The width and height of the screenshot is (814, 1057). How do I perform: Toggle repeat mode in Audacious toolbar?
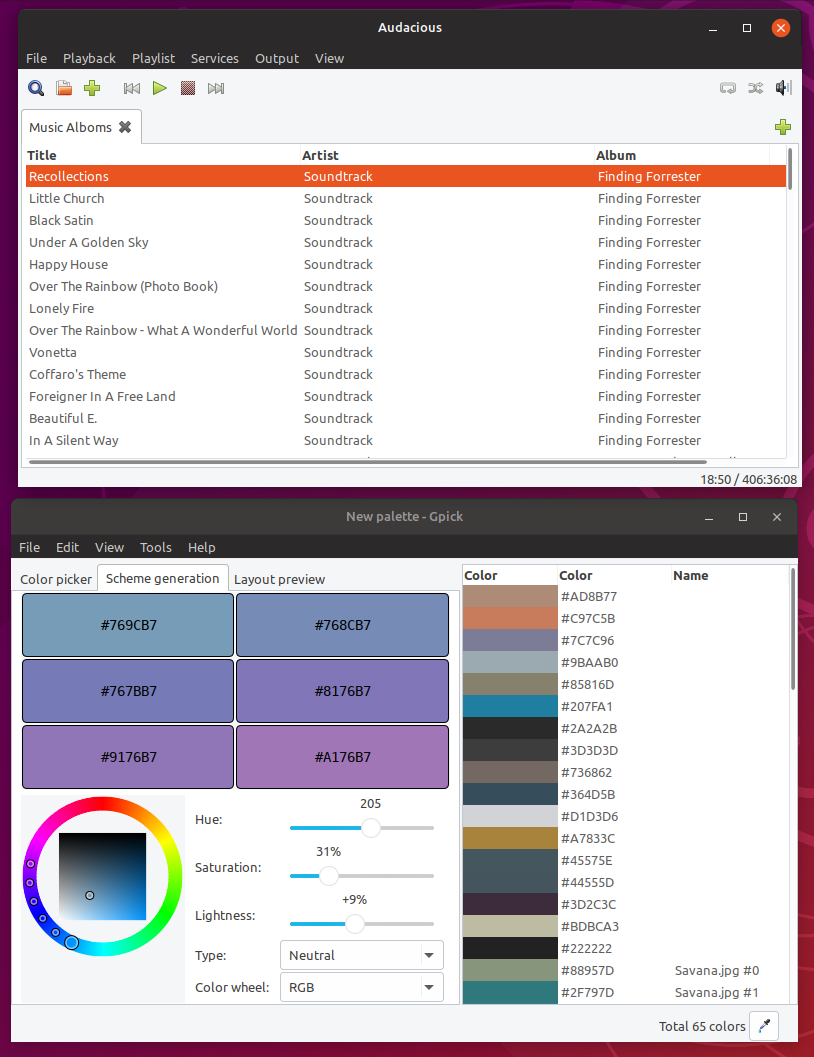pos(728,88)
